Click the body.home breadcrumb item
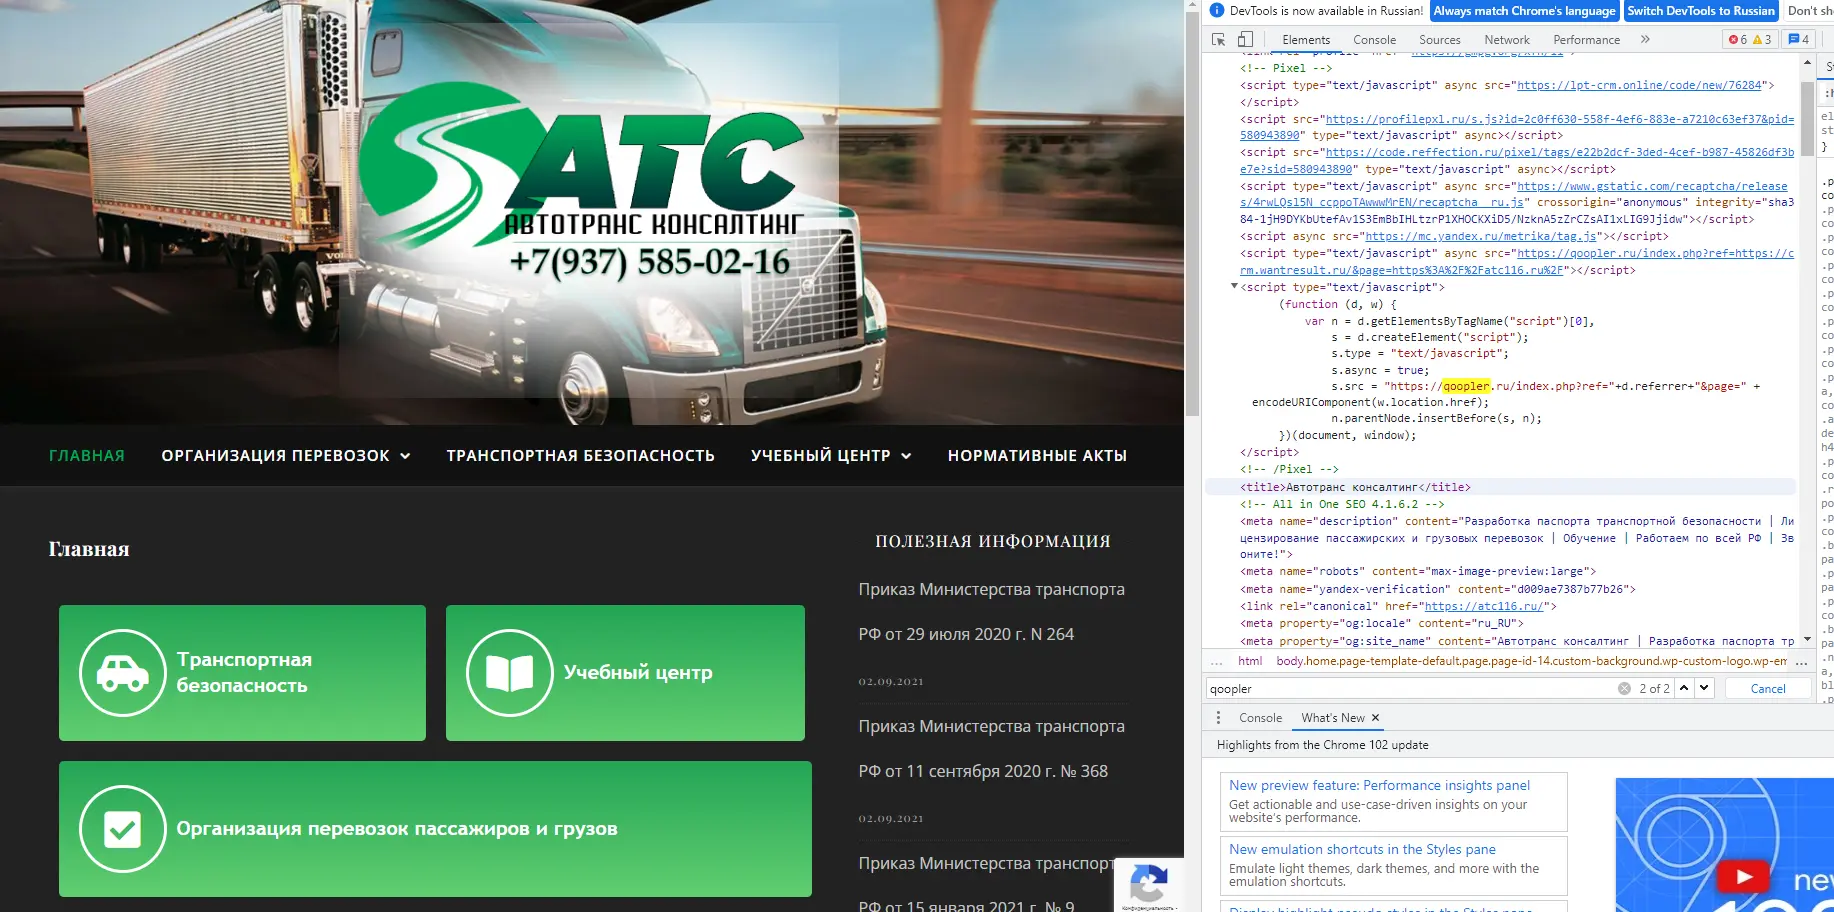This screenshot has height=912, width=1834. (x=1531, y=661)
